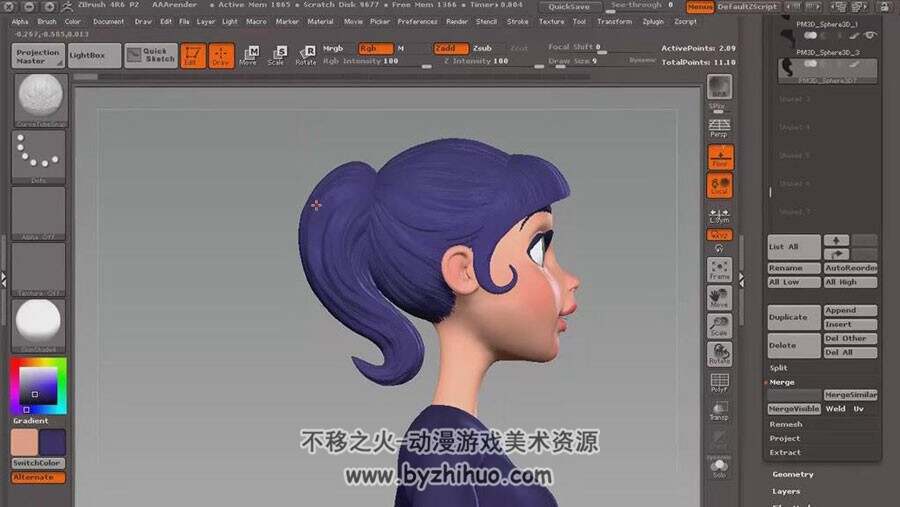Select the peach secondary color swatch
The image size is (900, 507).
tap(25, 442)
